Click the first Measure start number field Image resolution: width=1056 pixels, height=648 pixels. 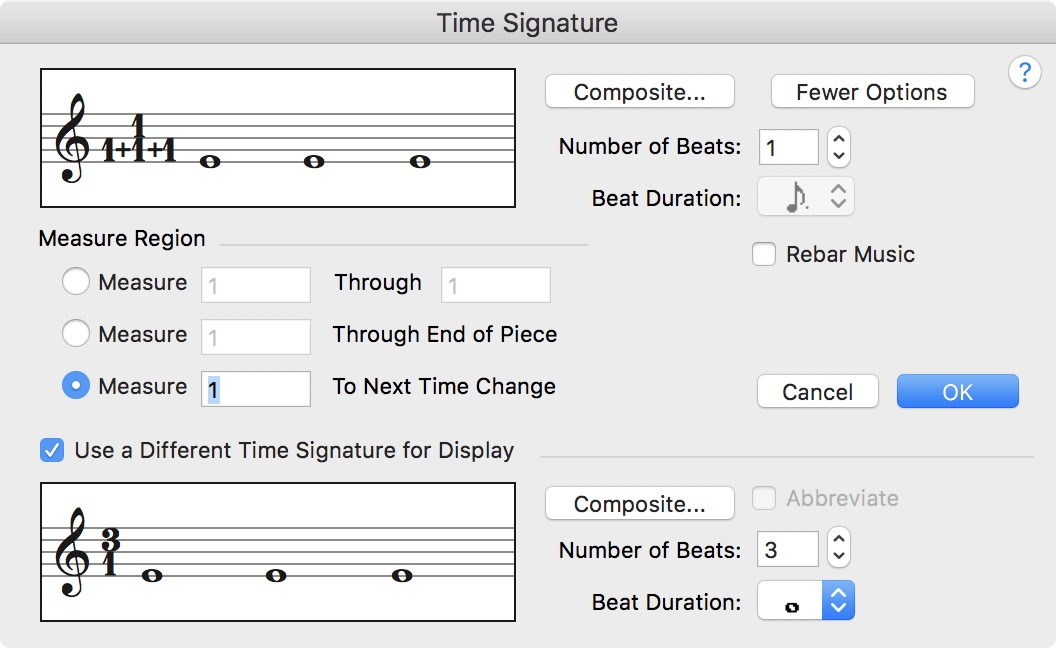click(x=256, y=285)
